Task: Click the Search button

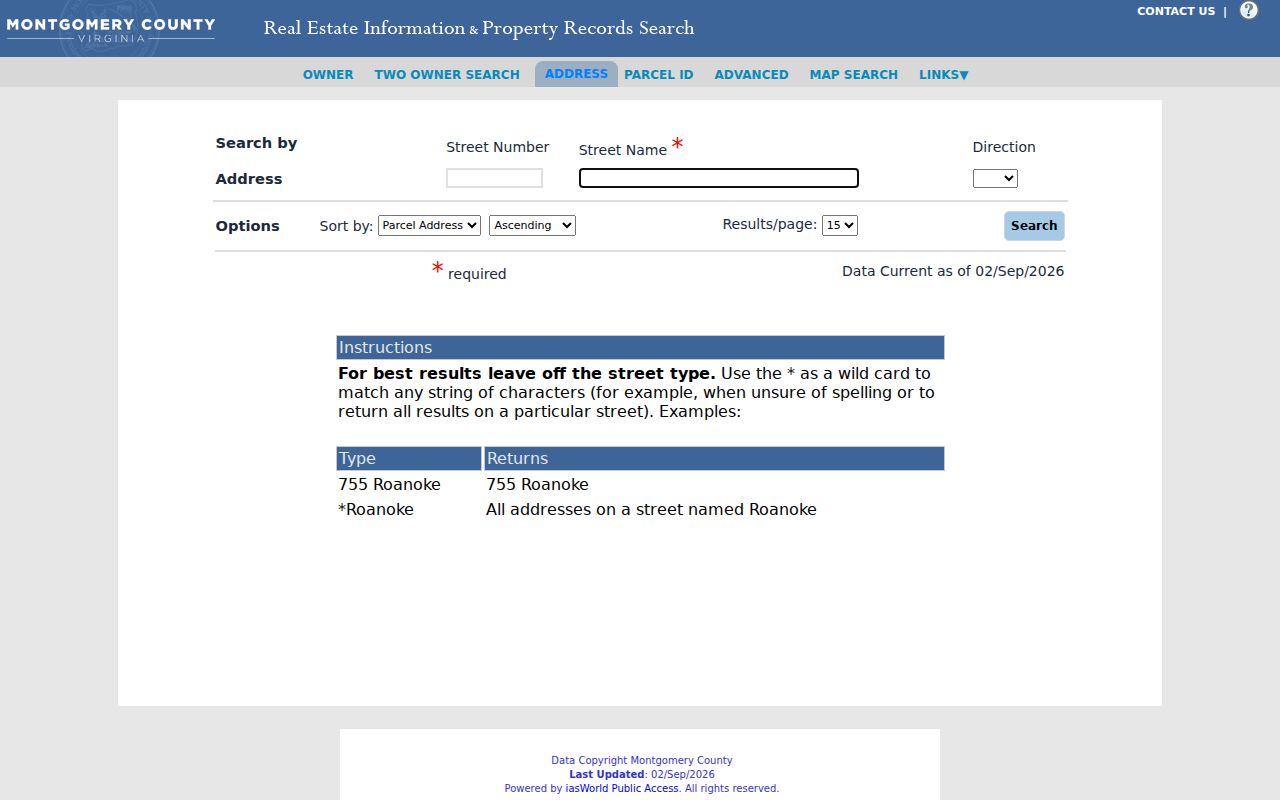Action: [1034, 226]
